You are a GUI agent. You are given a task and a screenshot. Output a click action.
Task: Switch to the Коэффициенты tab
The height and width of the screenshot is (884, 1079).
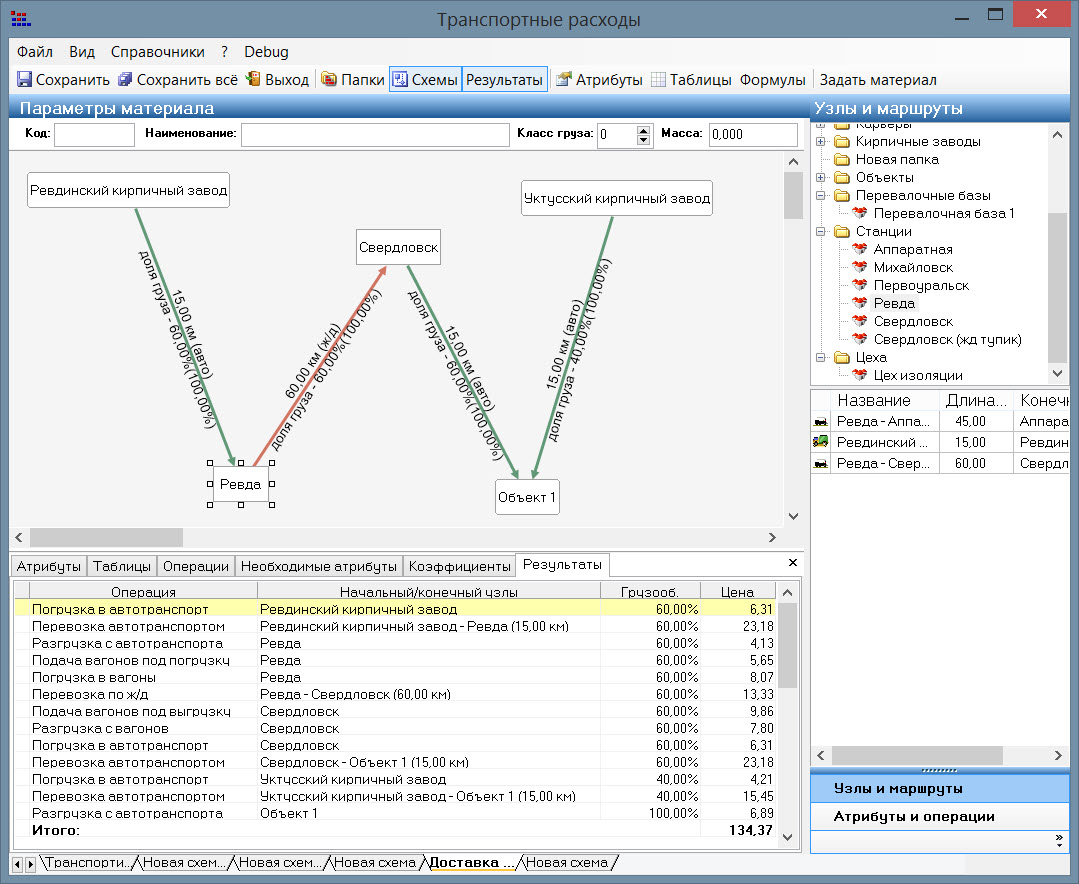(x=460, y=566)
